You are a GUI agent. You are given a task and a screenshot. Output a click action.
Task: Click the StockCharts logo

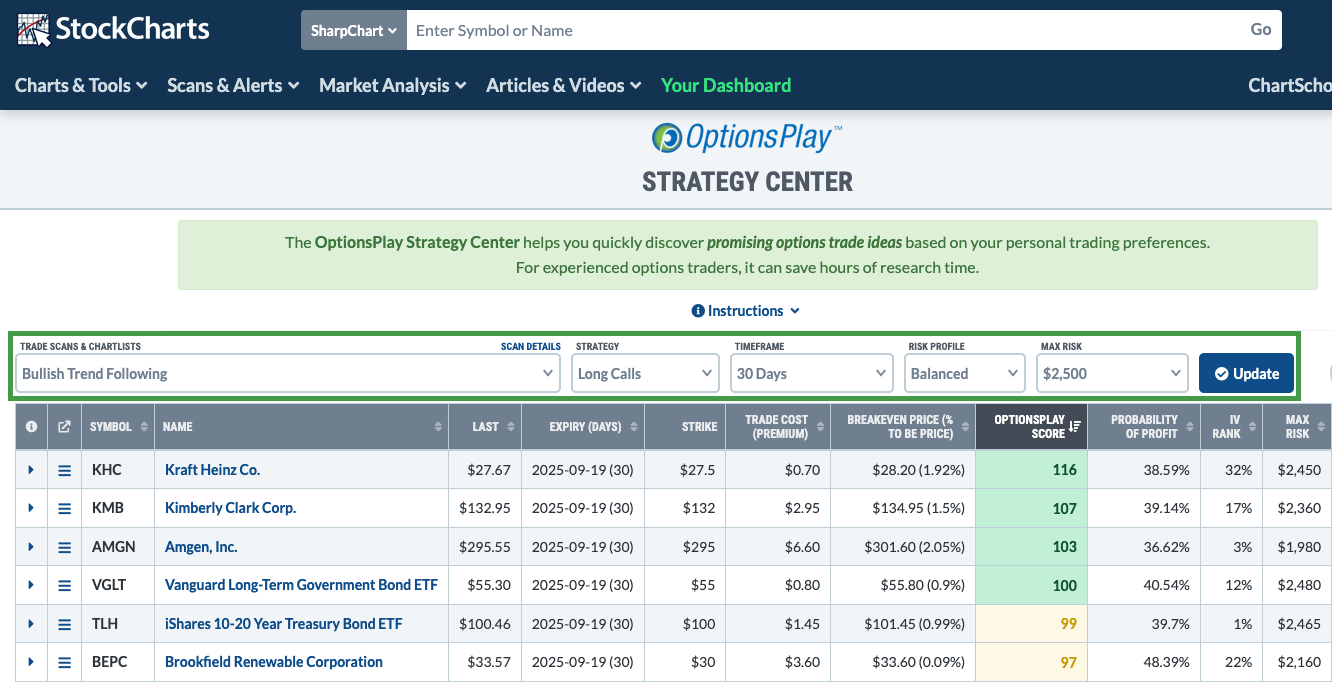[x=112, y=29]
